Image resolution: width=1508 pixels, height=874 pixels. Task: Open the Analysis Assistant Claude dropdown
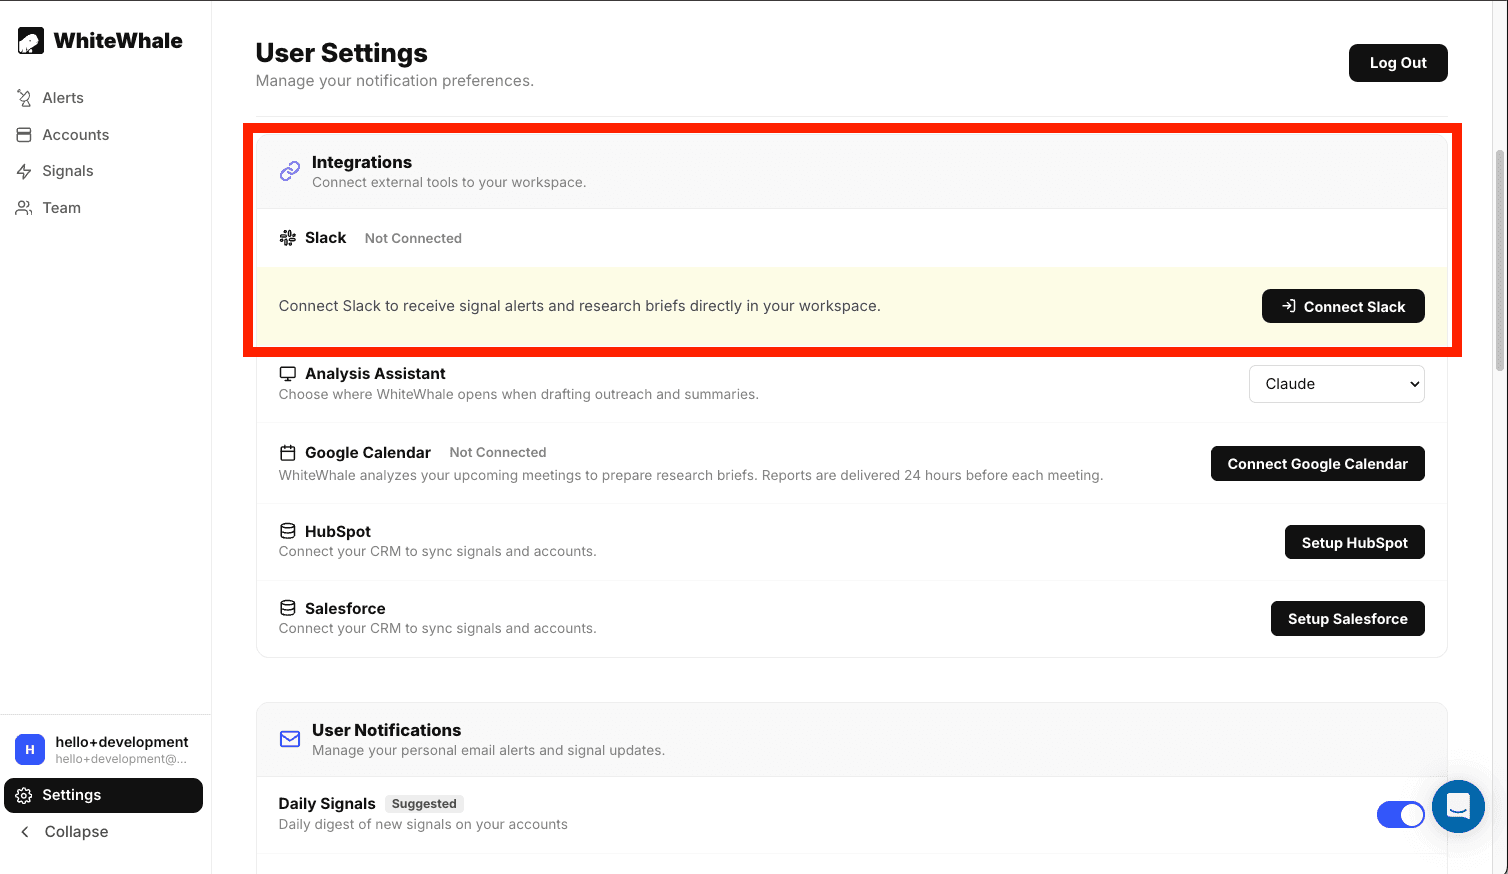tap(1337, 384)
